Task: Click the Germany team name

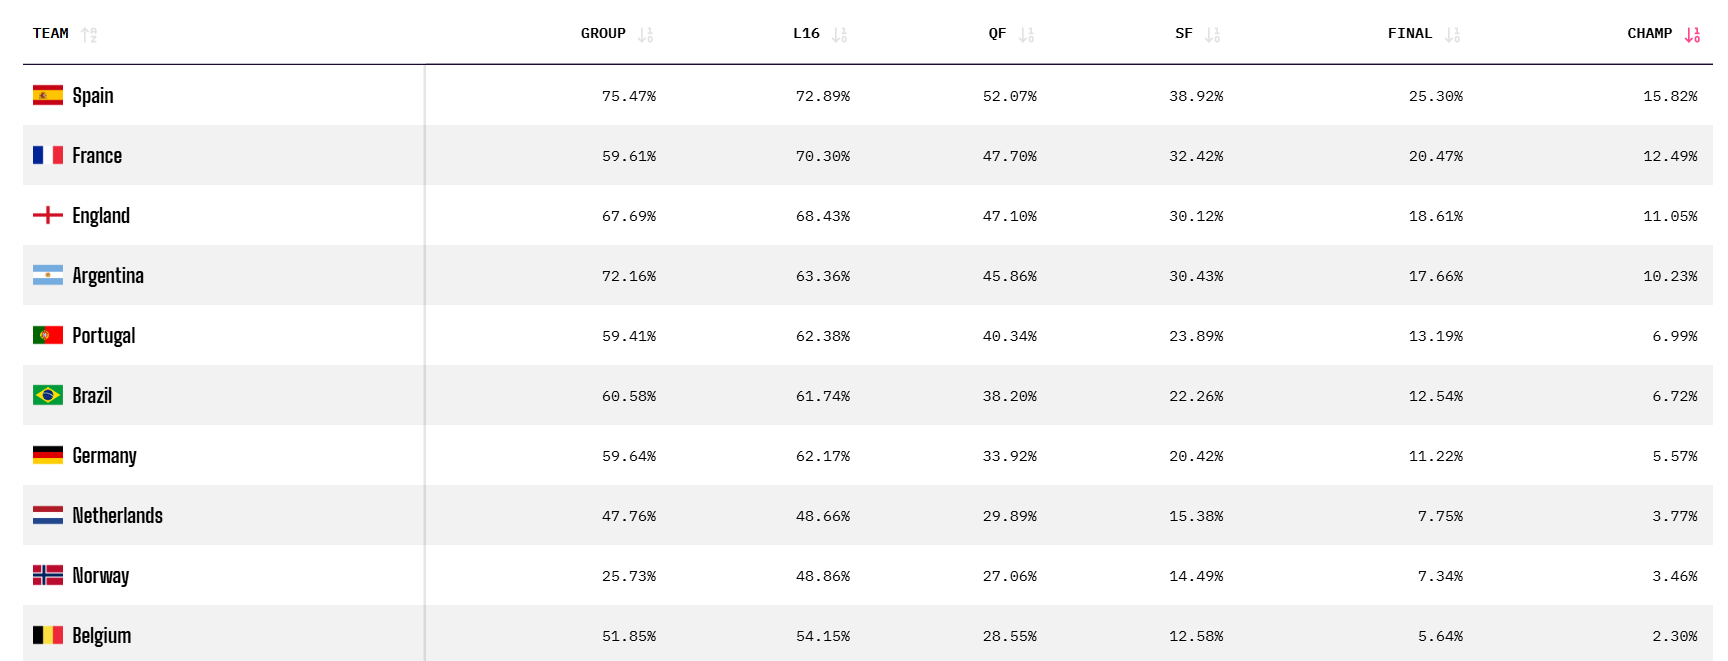Action: click(104, 456)
